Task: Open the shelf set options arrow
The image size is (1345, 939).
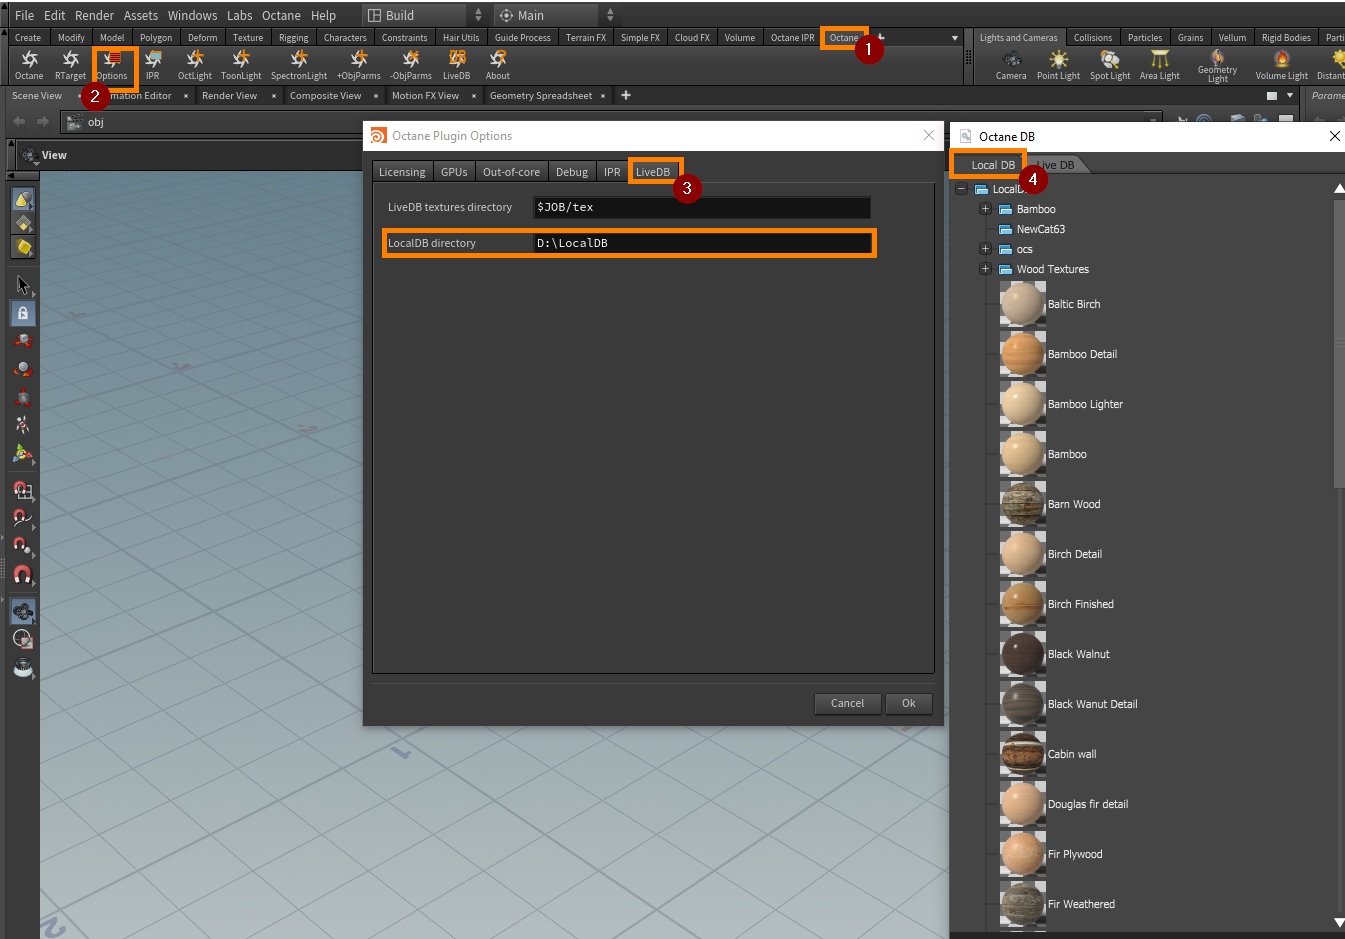Action: (955, 38)
